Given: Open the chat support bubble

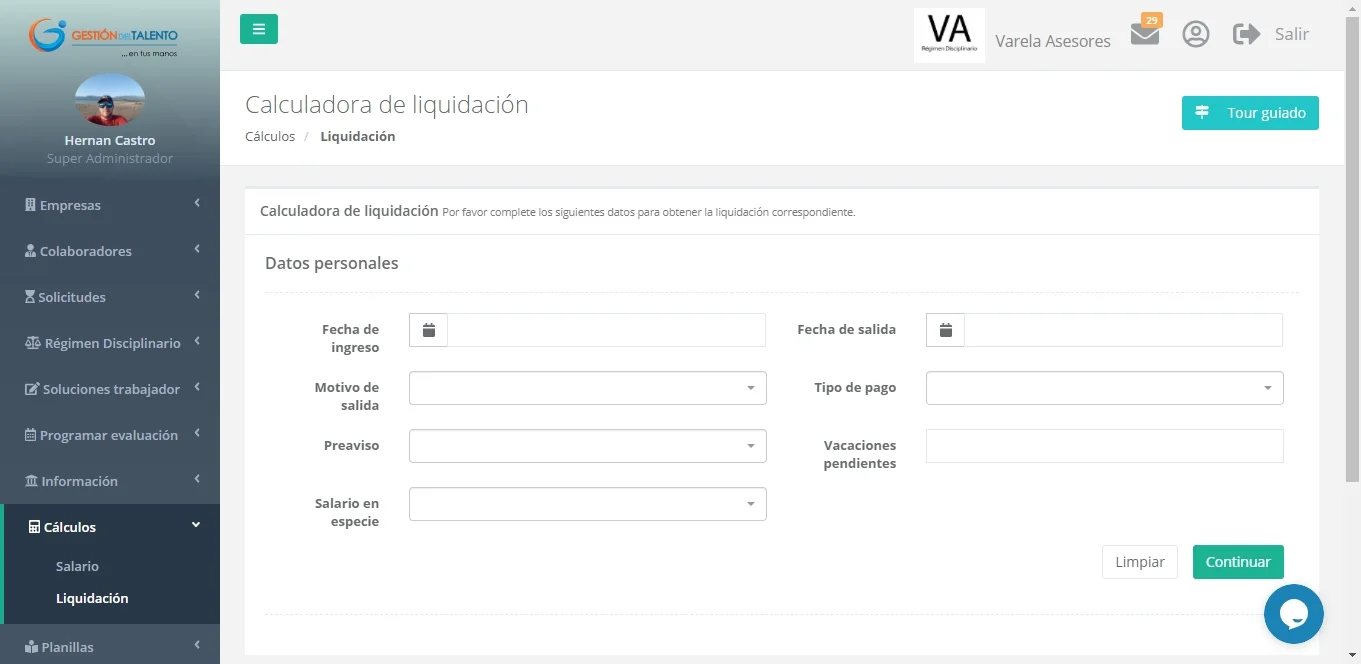Looking at the screenshot, I should 1293,614.
